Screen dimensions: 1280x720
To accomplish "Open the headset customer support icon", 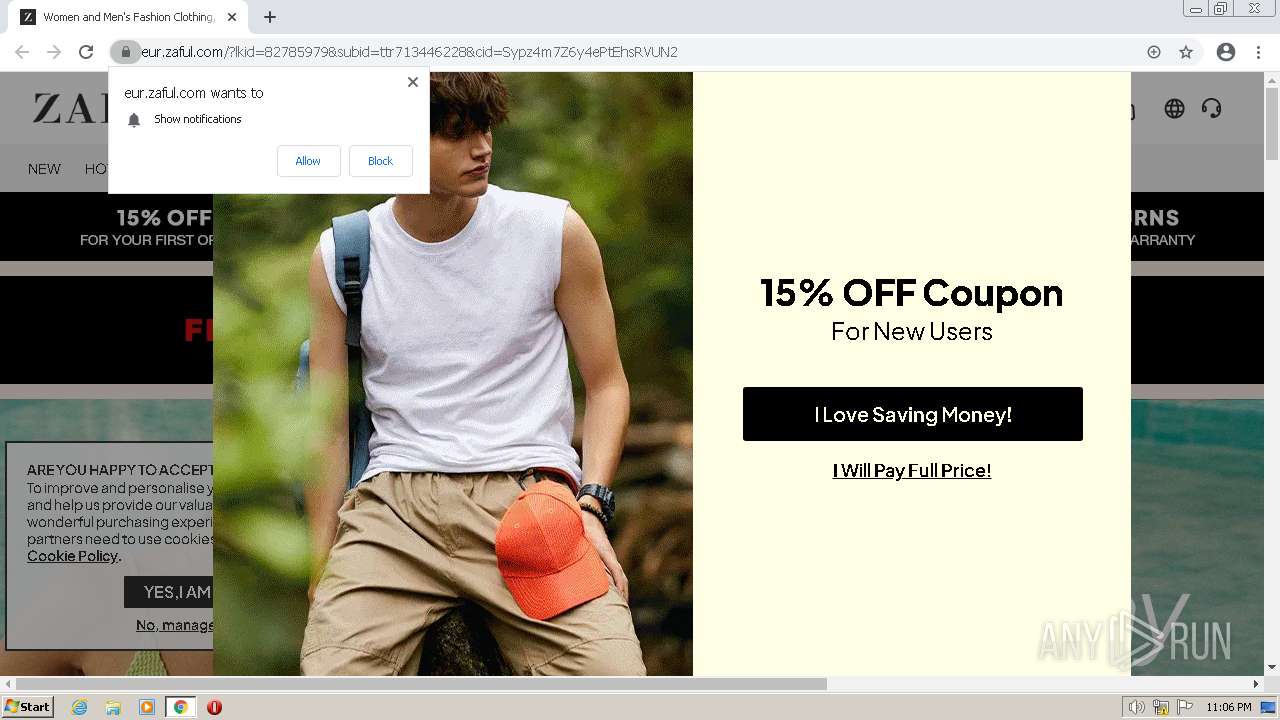I will coord(1211,108).
